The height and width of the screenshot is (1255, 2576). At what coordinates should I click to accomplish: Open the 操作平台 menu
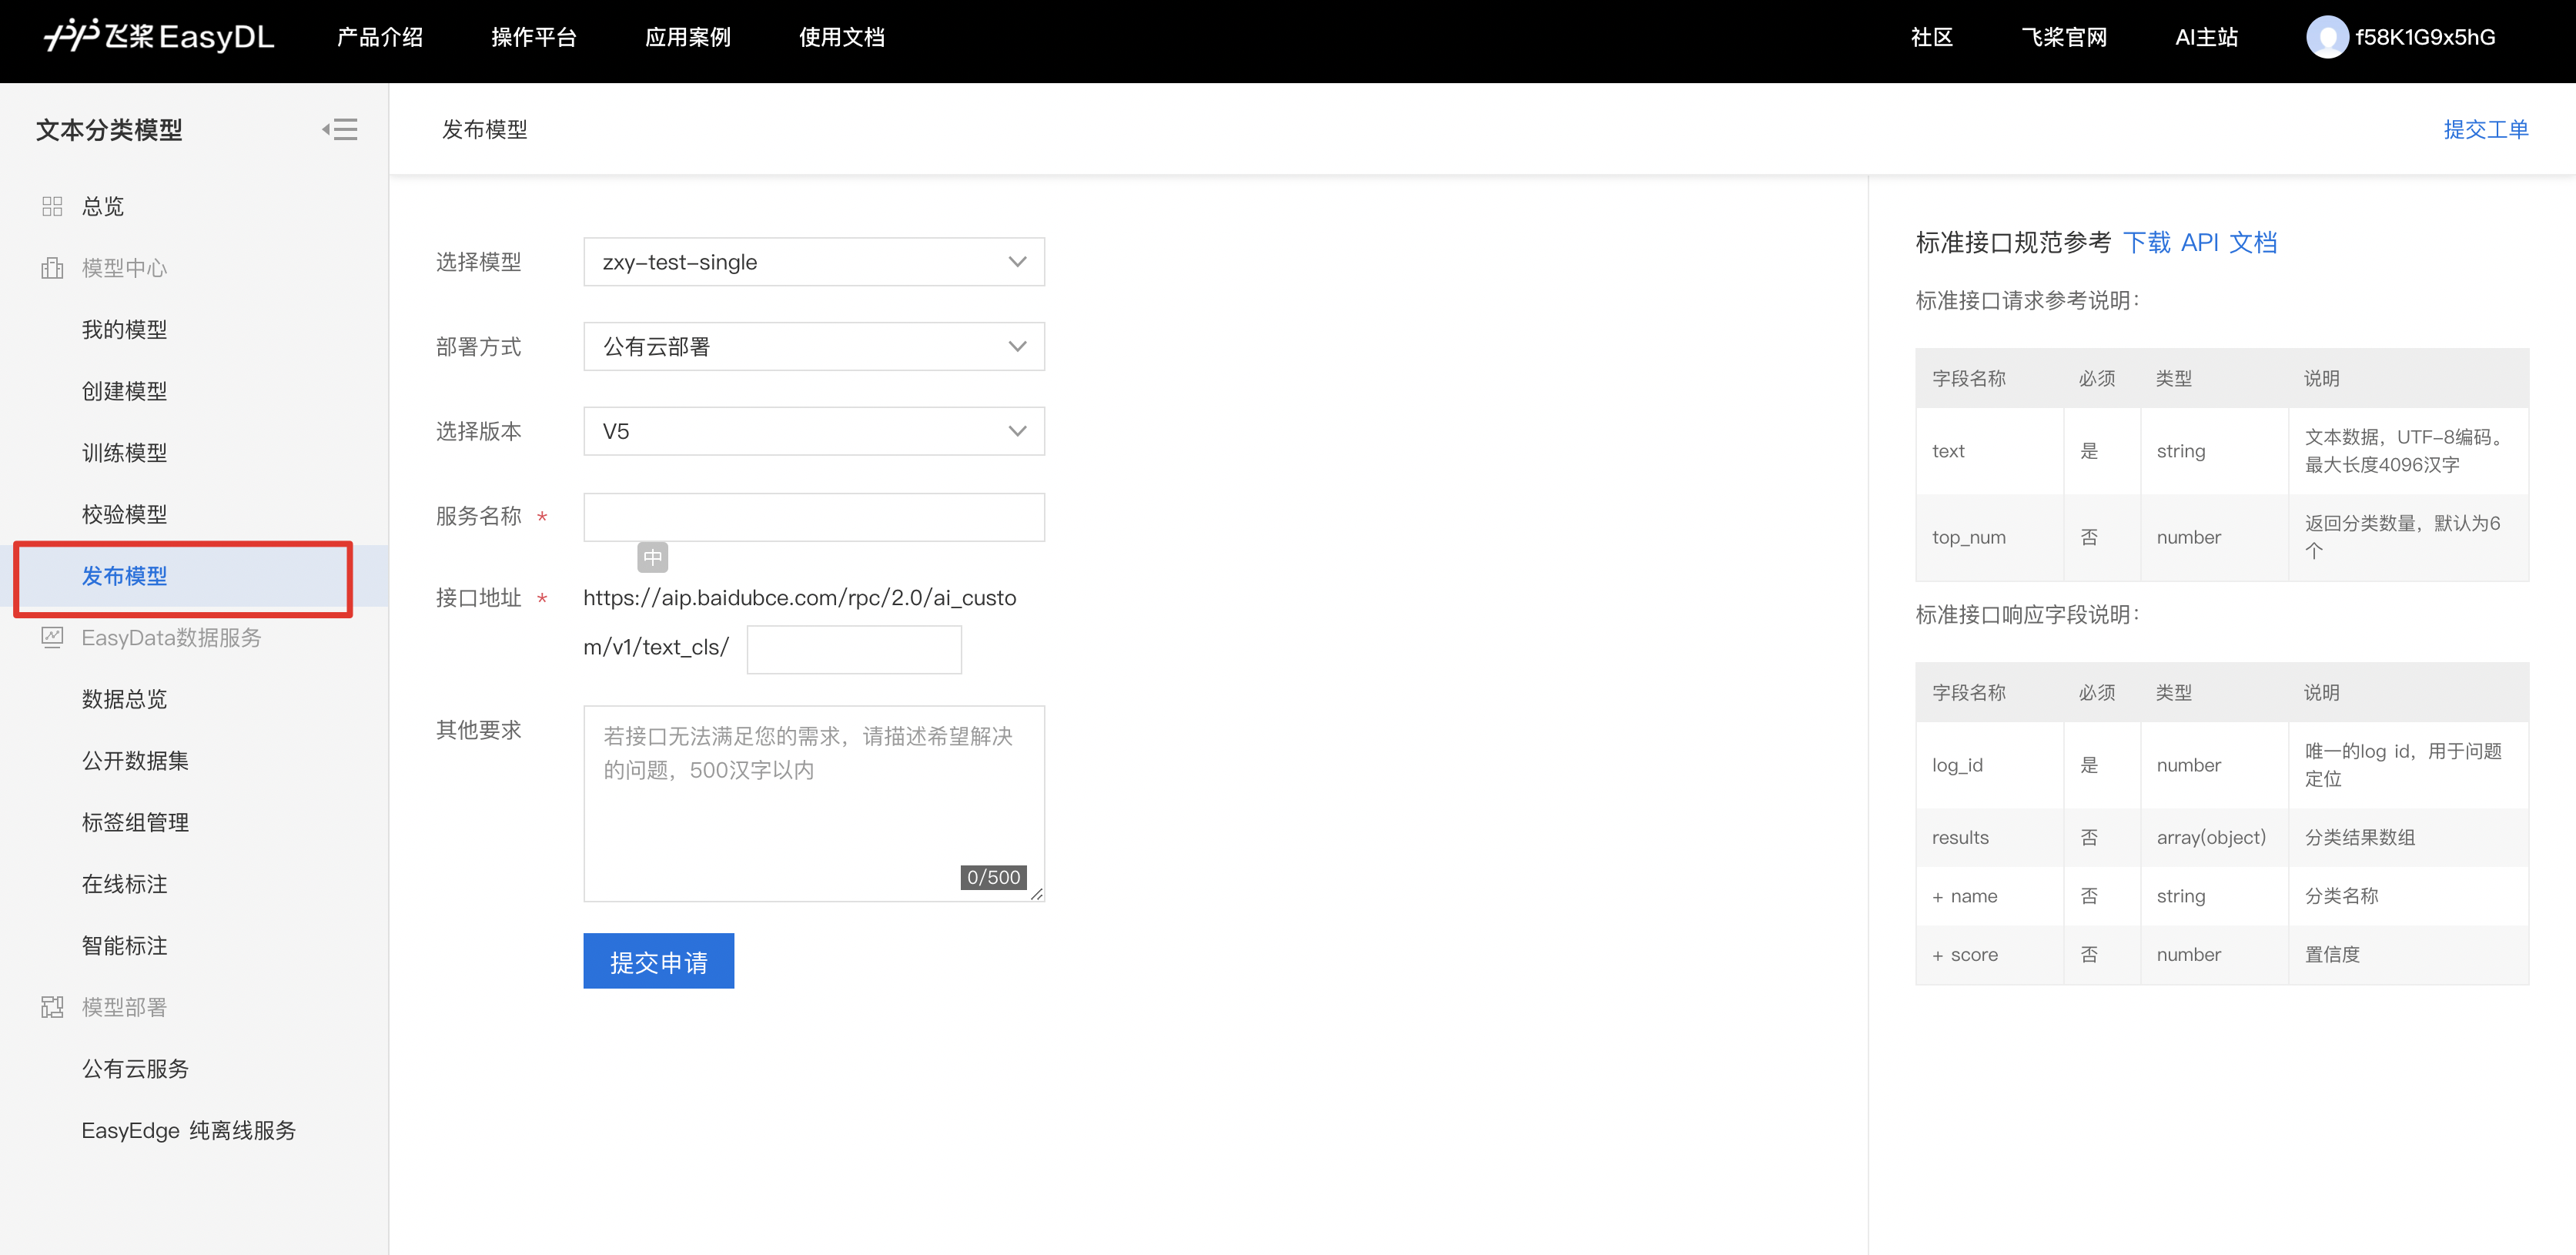(x=534, y=38)
